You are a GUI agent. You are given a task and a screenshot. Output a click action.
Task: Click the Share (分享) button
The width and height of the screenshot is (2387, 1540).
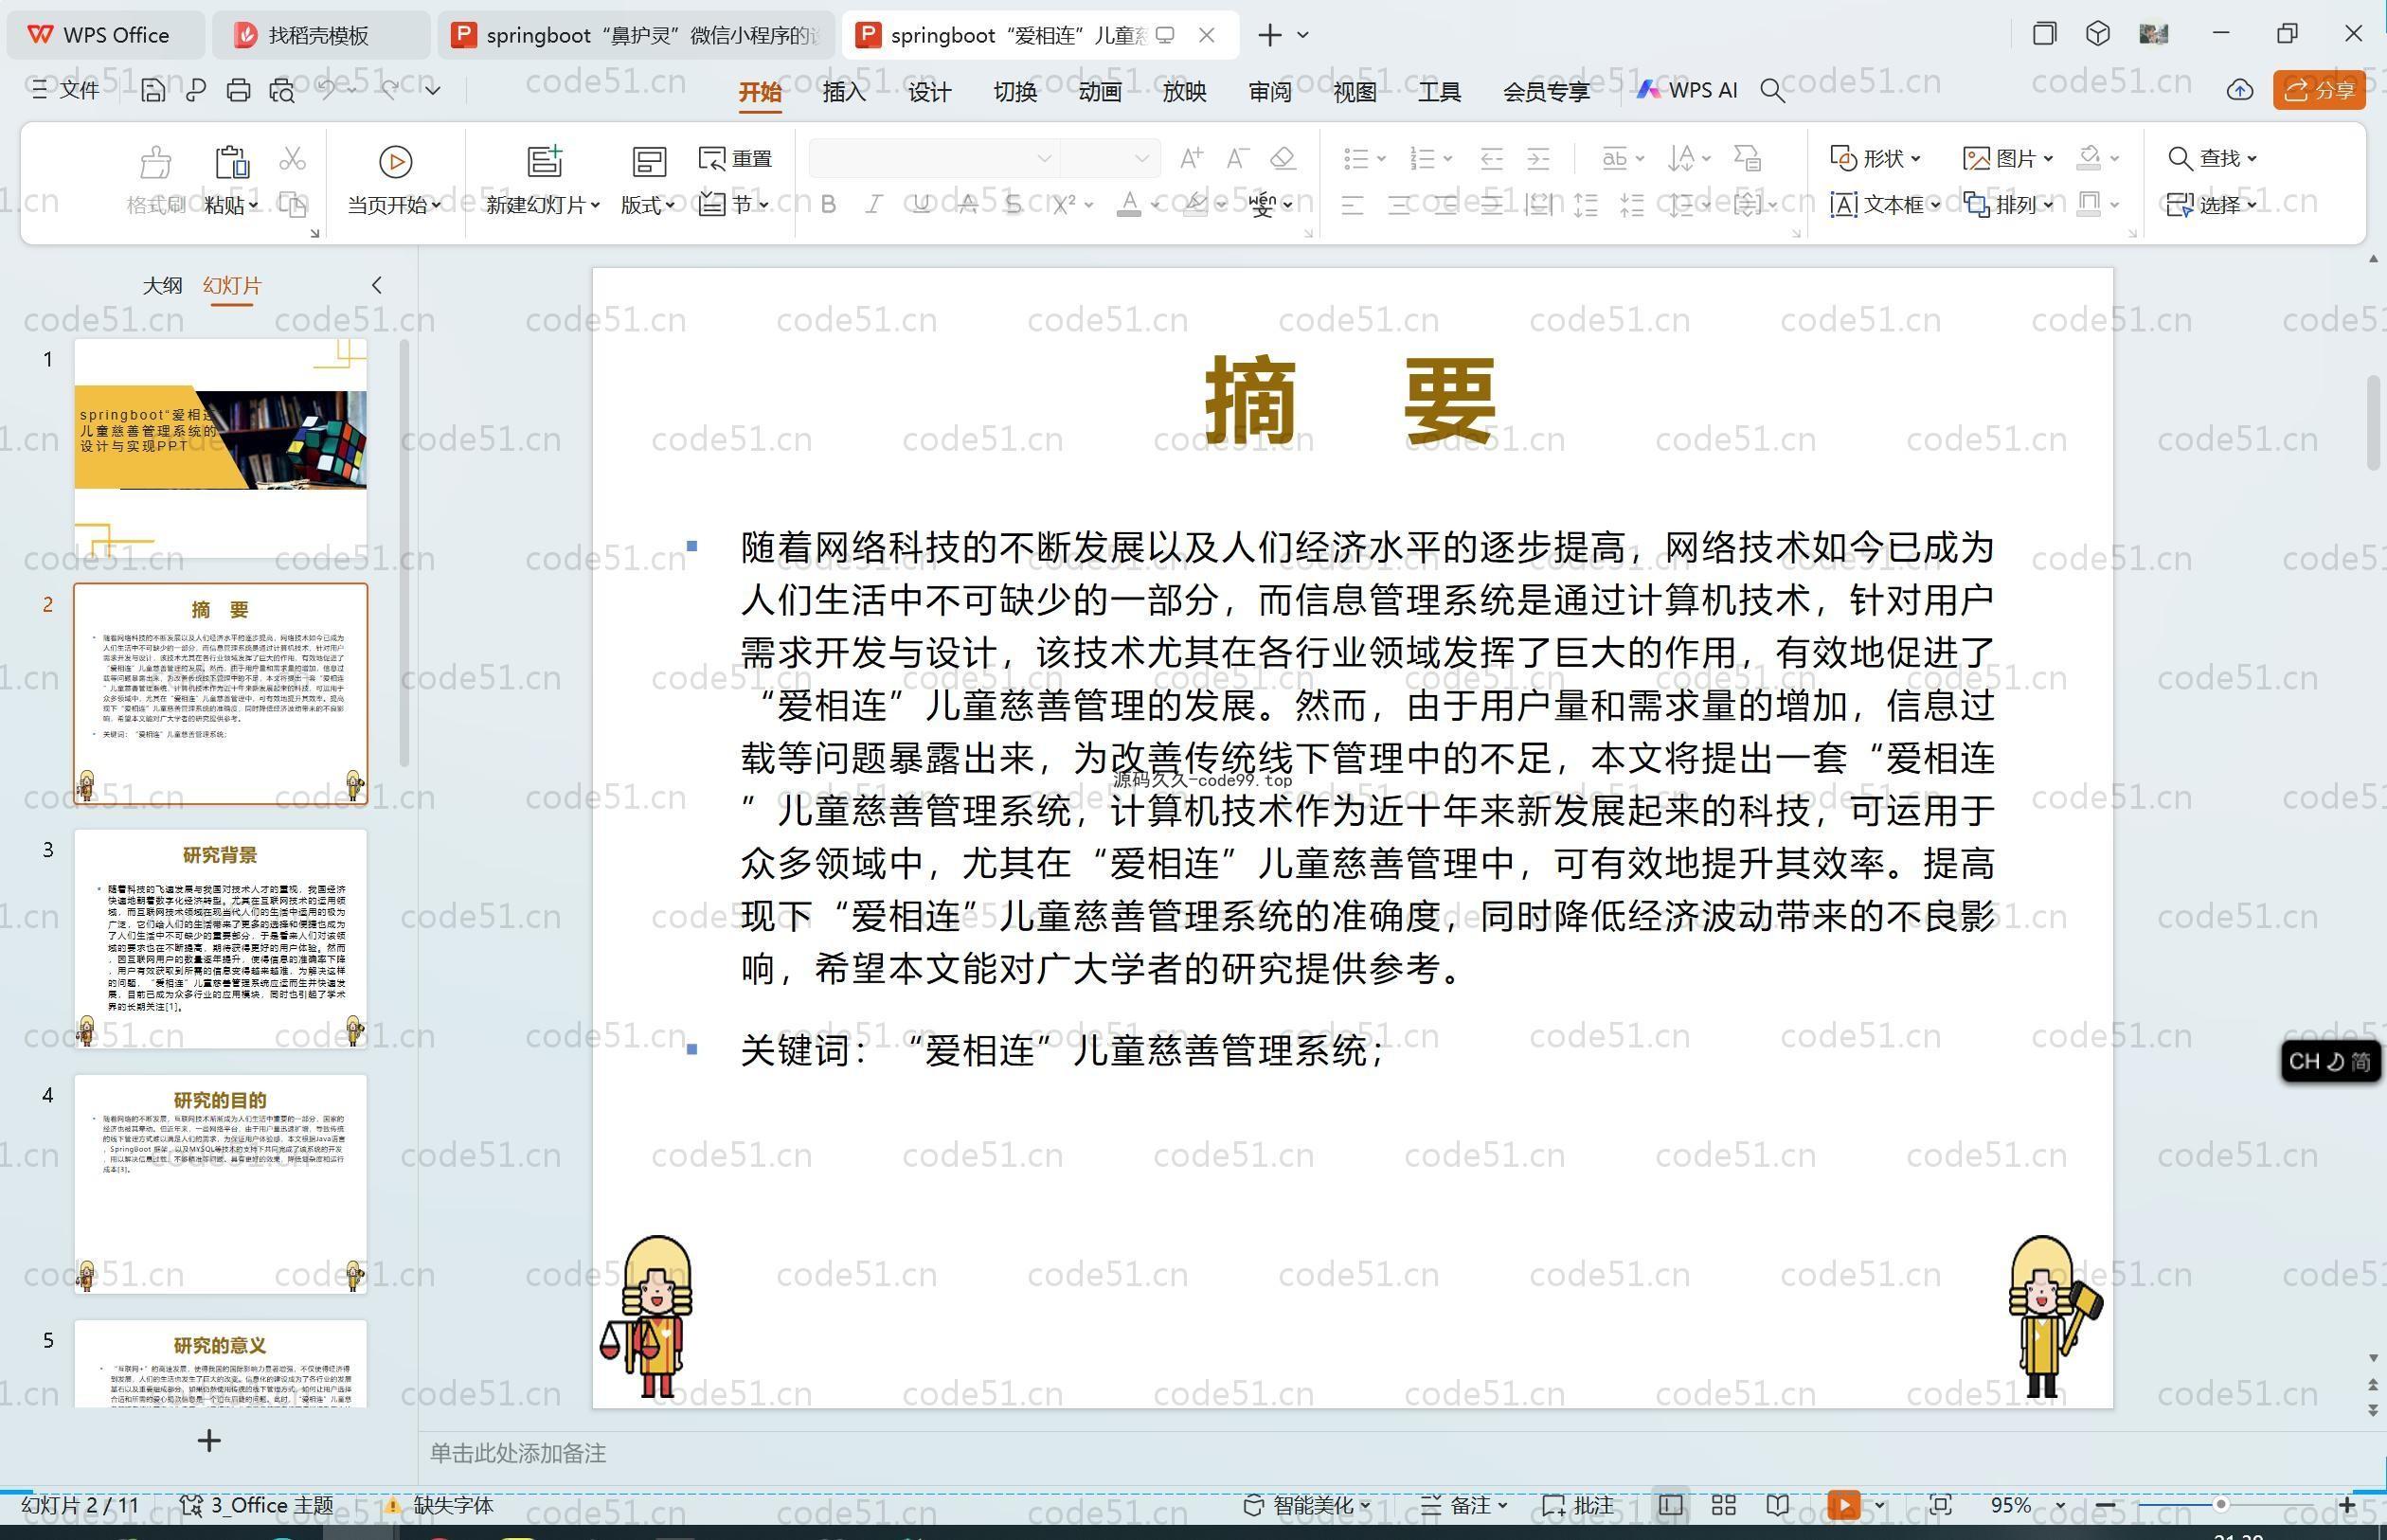[2319, 90]
